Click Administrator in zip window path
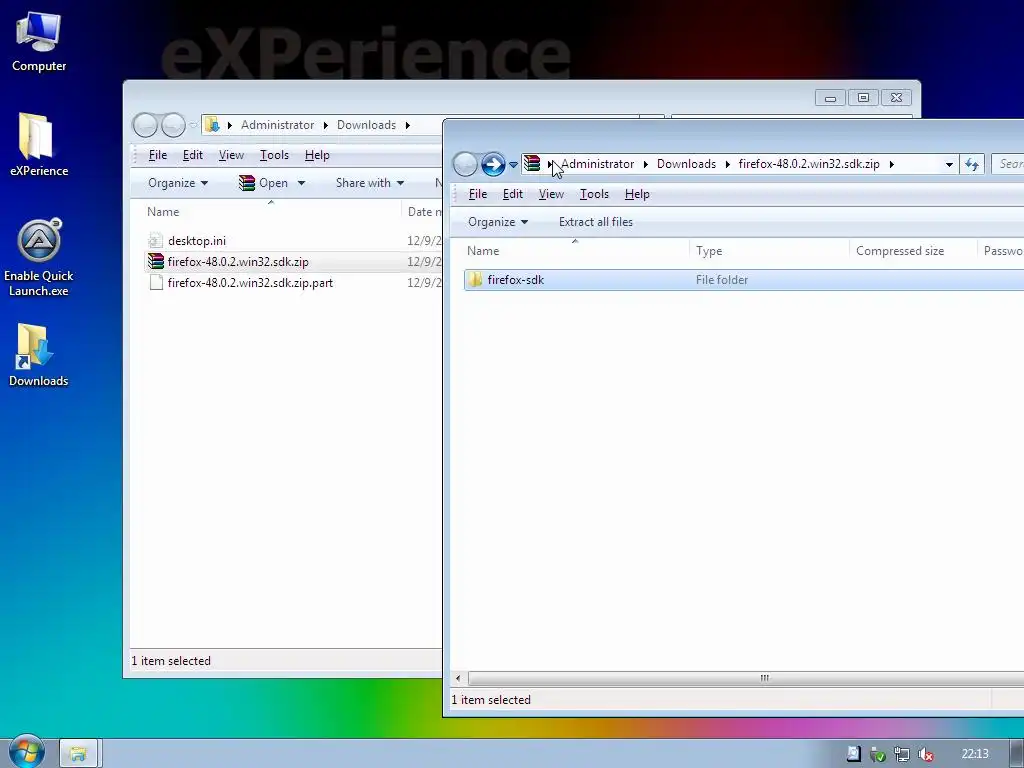 [598, 164]
